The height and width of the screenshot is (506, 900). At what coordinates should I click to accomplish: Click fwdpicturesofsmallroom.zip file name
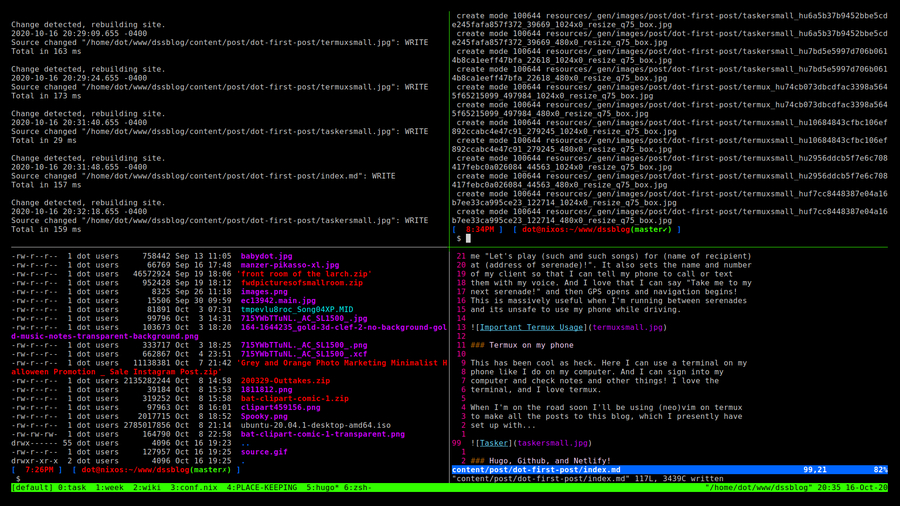pyautogui.click(x=301, y=283)
